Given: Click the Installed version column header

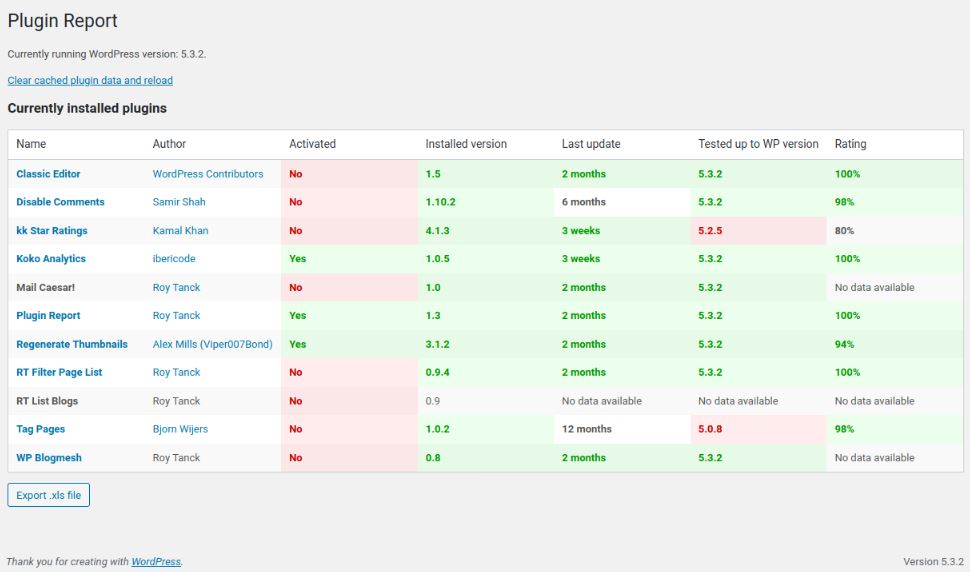Looking at the screenshot, I should tap(466, 144).
